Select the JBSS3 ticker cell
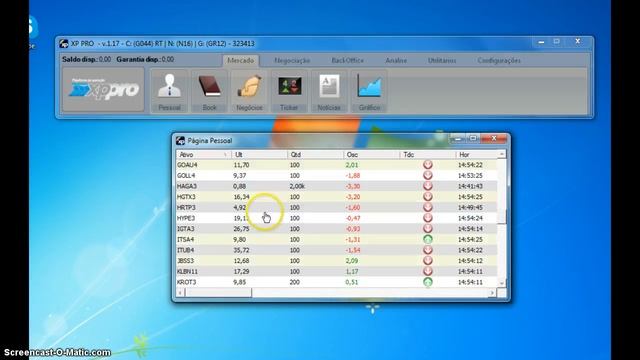Screen dimensions: 640x360 pyautogui.click(x=186, y=260)
